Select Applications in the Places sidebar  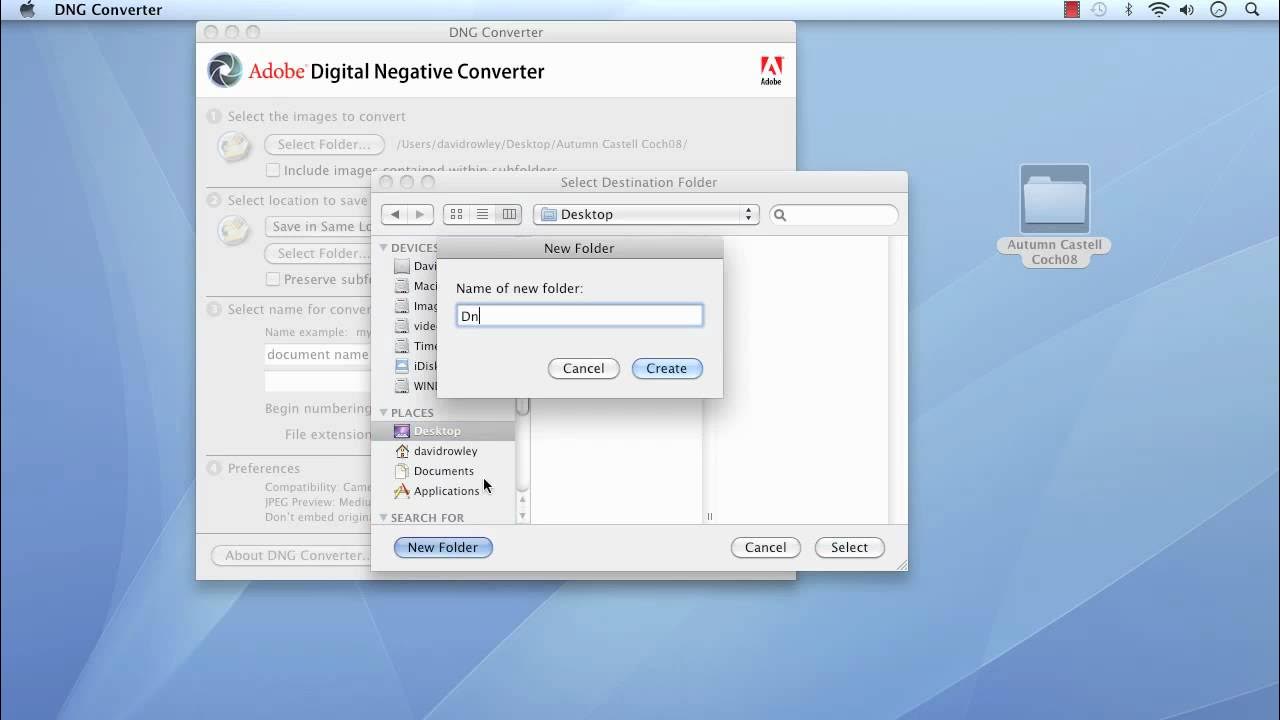443,491
